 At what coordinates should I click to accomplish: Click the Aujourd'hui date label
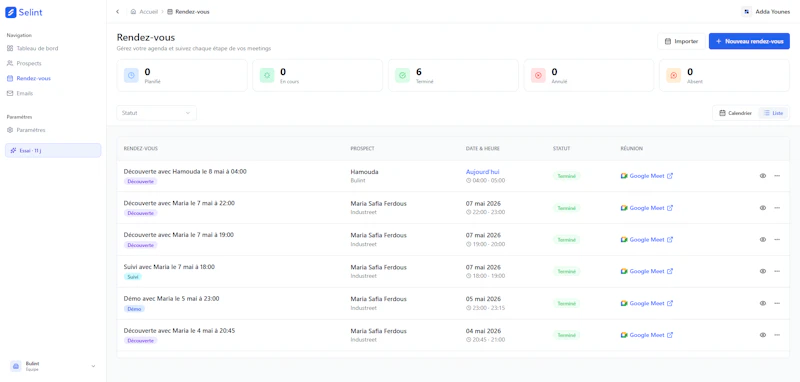pyautogui.click(x=483, y=172)
